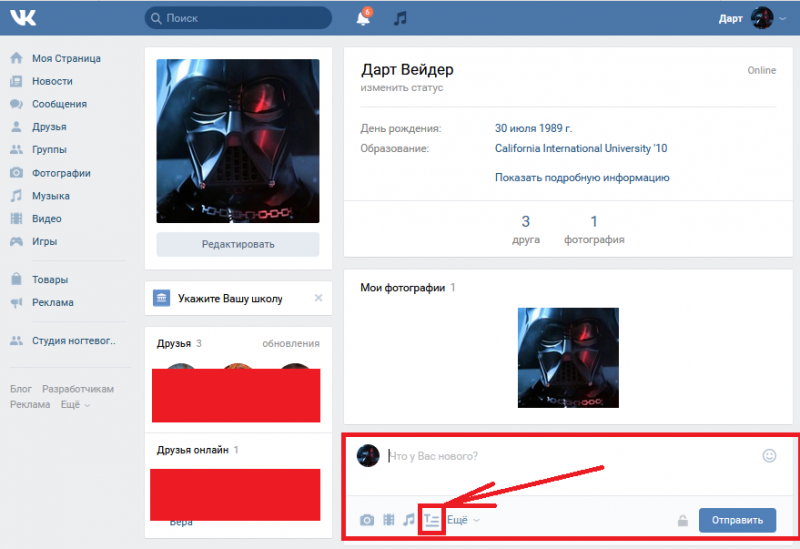Attach a video using the film icon in post box

pyautogui.click(x=389, y=520)
